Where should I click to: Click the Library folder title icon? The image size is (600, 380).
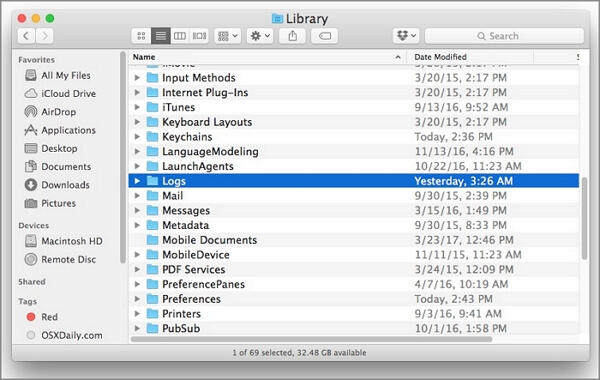pyautogui.click(x=277, y=18)
